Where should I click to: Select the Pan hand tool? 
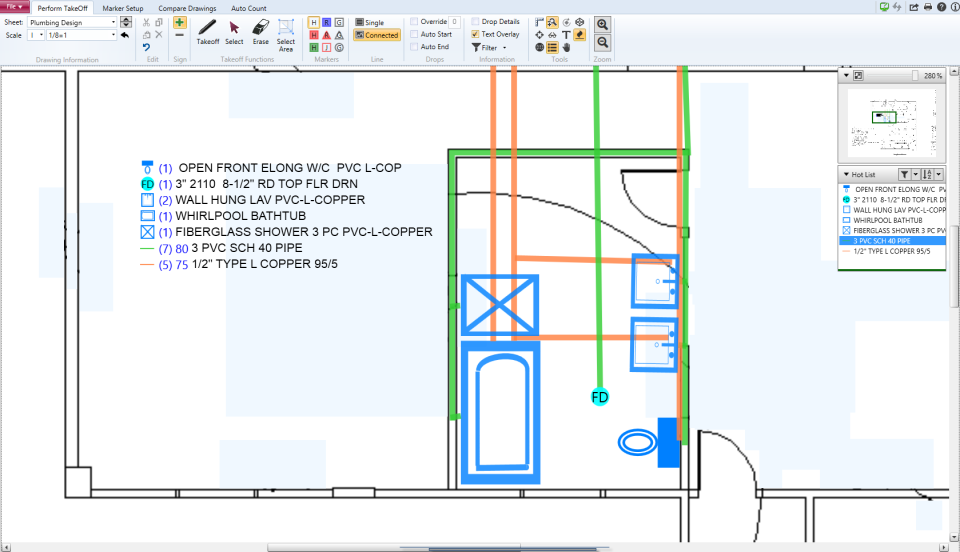tap(566, 47)
